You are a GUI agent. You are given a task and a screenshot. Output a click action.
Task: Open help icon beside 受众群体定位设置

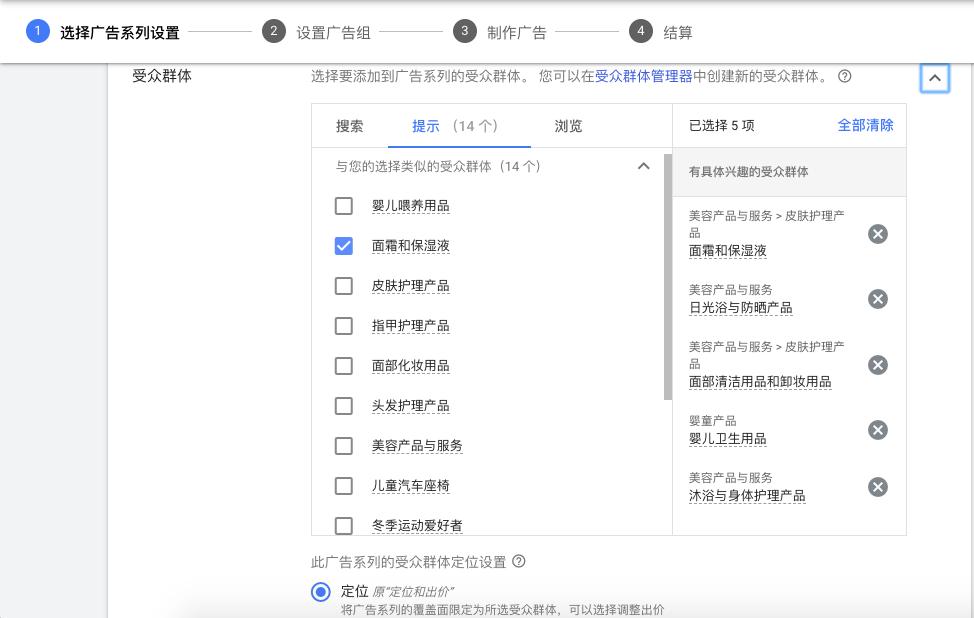coord(518,561)
